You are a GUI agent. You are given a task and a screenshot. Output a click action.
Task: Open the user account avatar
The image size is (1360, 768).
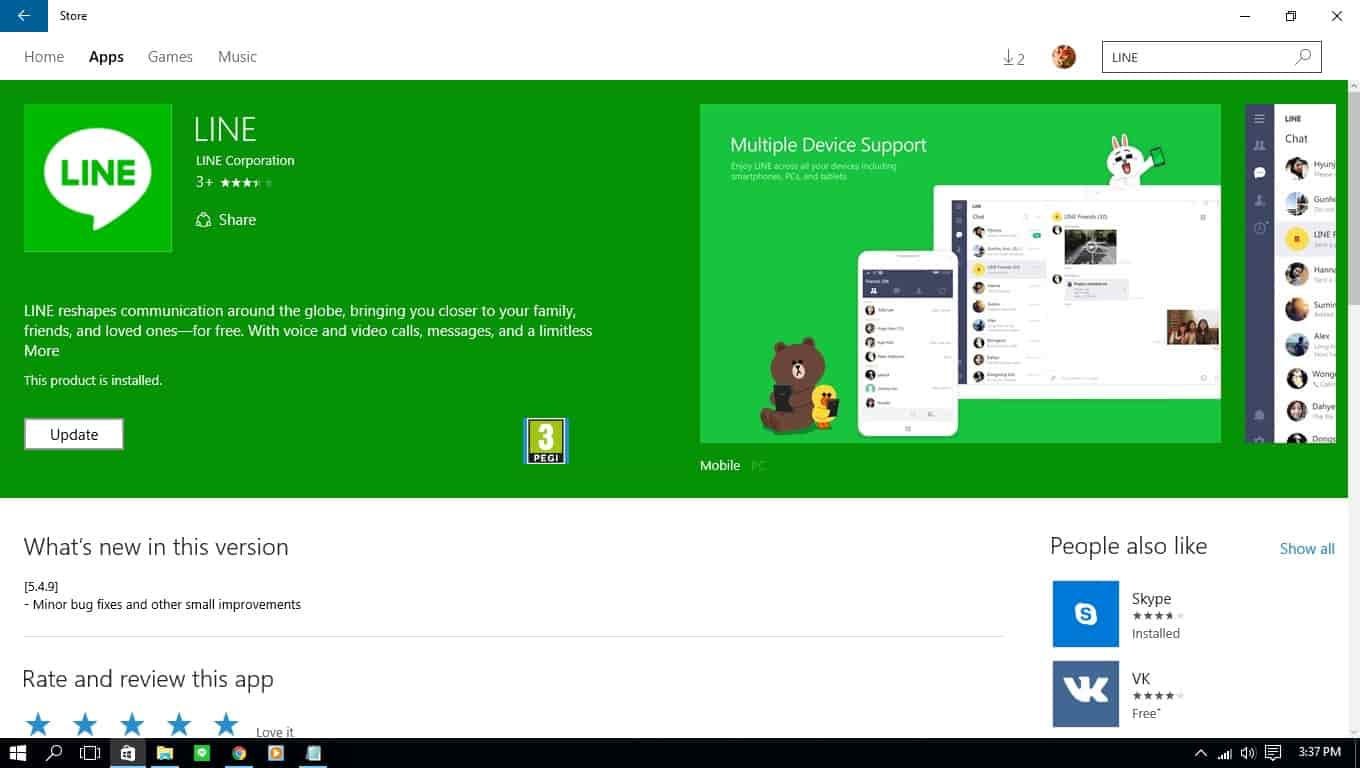click(x=1064, y=57)
